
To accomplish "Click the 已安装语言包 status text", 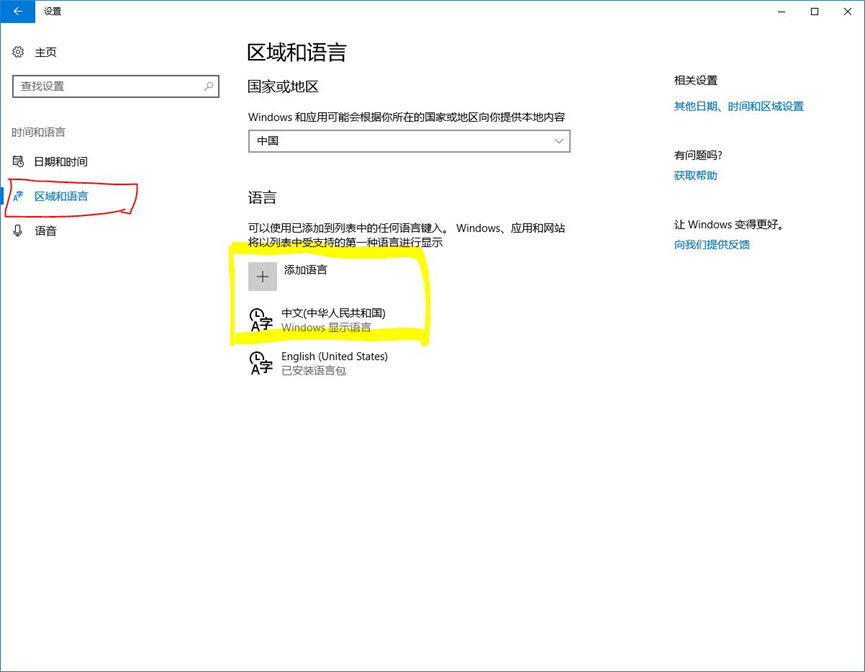I will click(313, 371).
